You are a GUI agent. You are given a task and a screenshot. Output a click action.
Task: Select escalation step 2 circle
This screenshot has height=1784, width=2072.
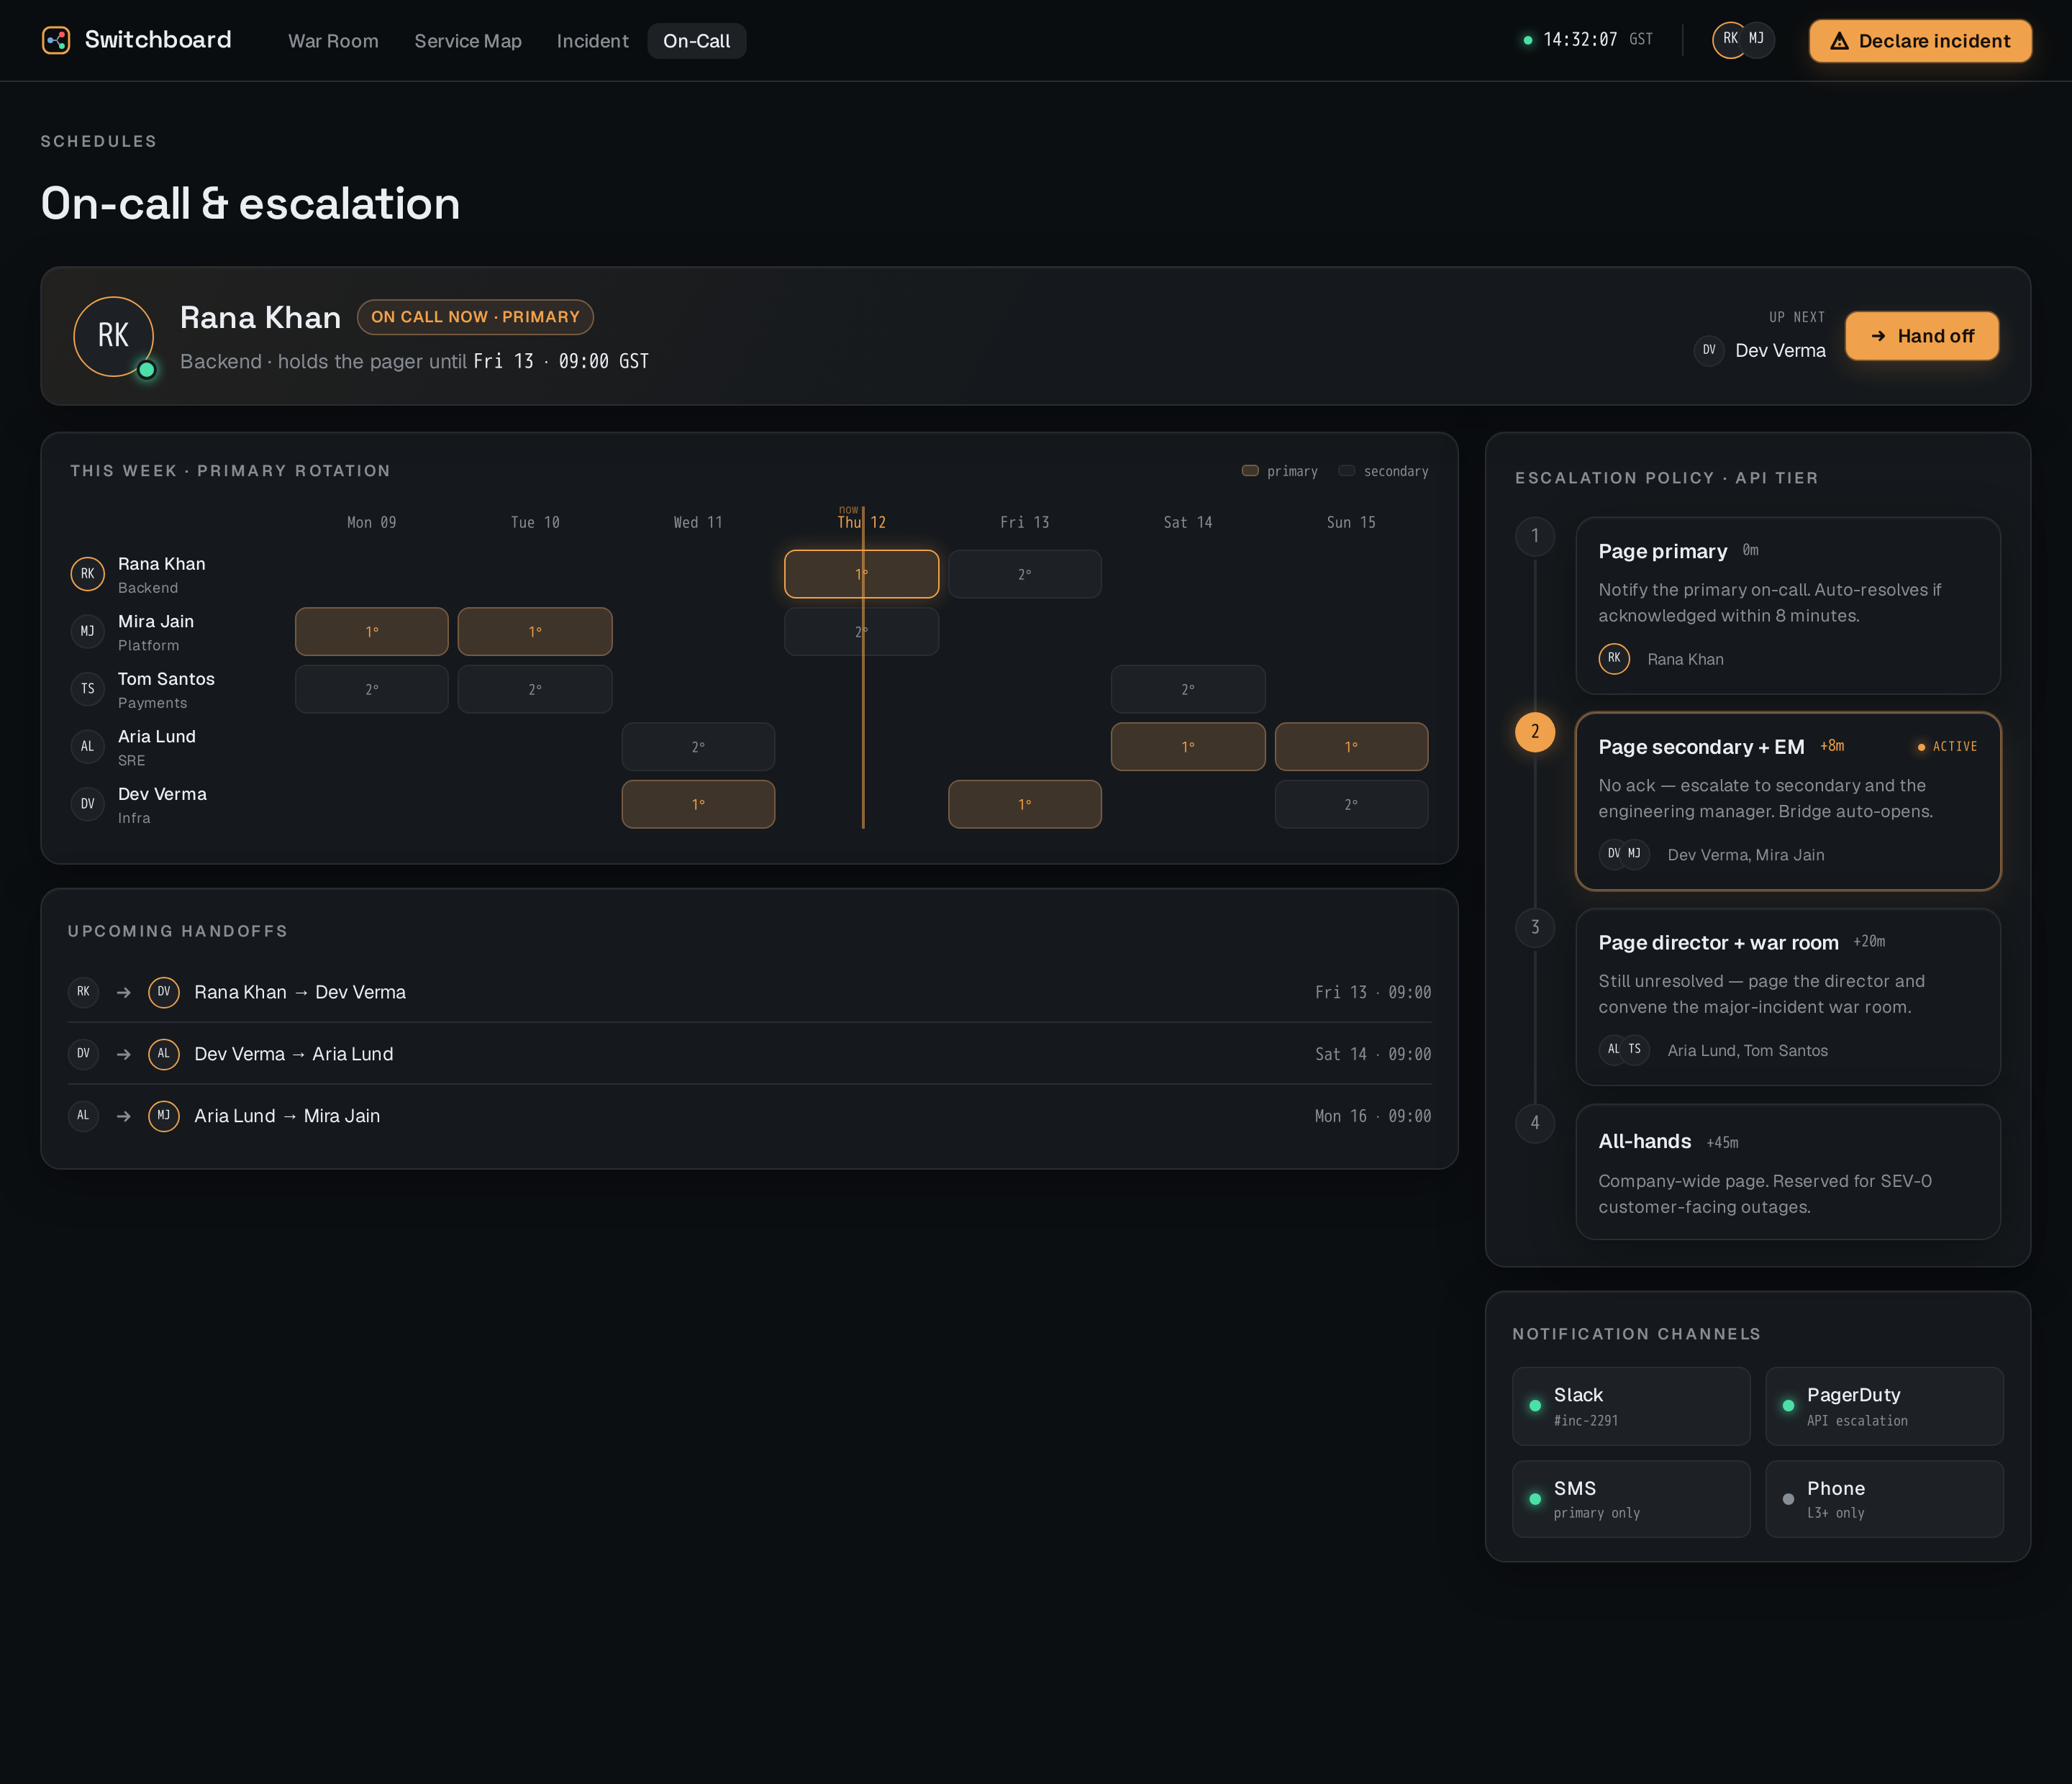1535,732
